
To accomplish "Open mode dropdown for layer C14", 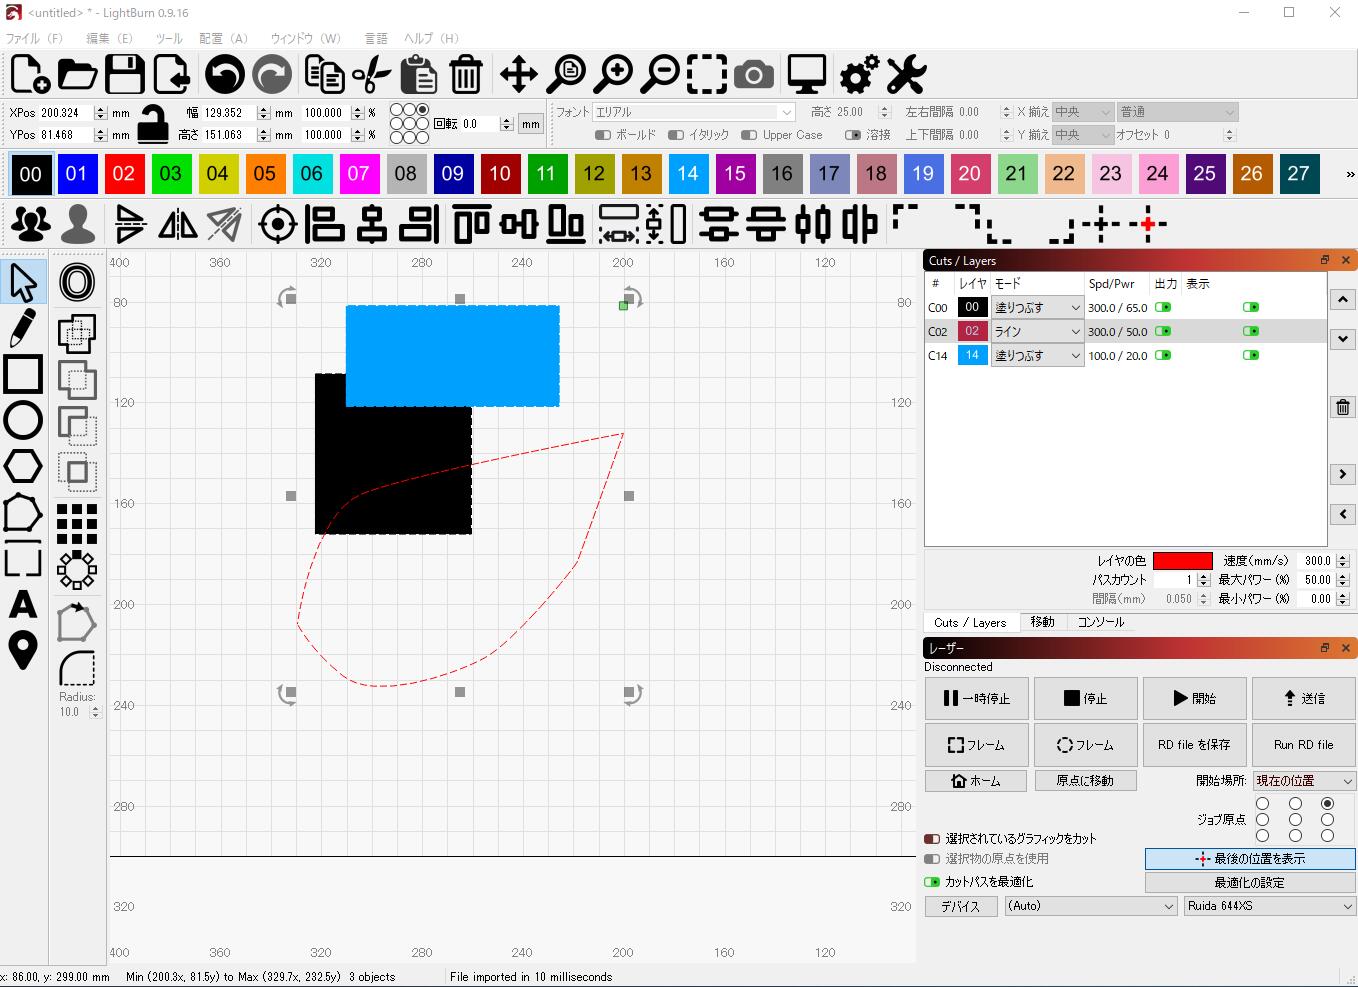I will (1037, 355).
